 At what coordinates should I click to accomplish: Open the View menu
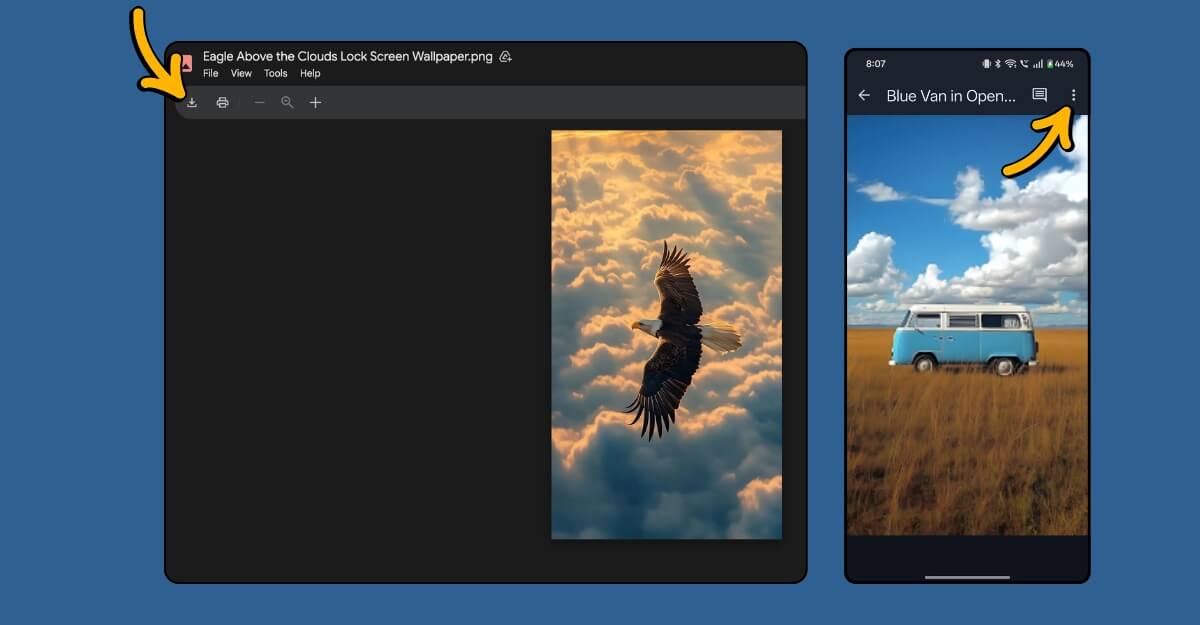(x=241, y=73)
